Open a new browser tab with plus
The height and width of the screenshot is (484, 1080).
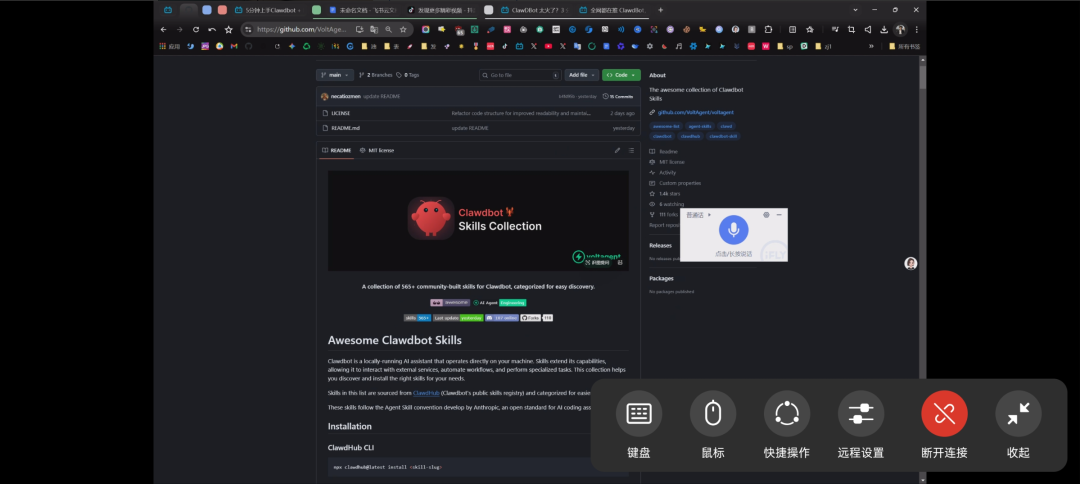pos(661,10)
